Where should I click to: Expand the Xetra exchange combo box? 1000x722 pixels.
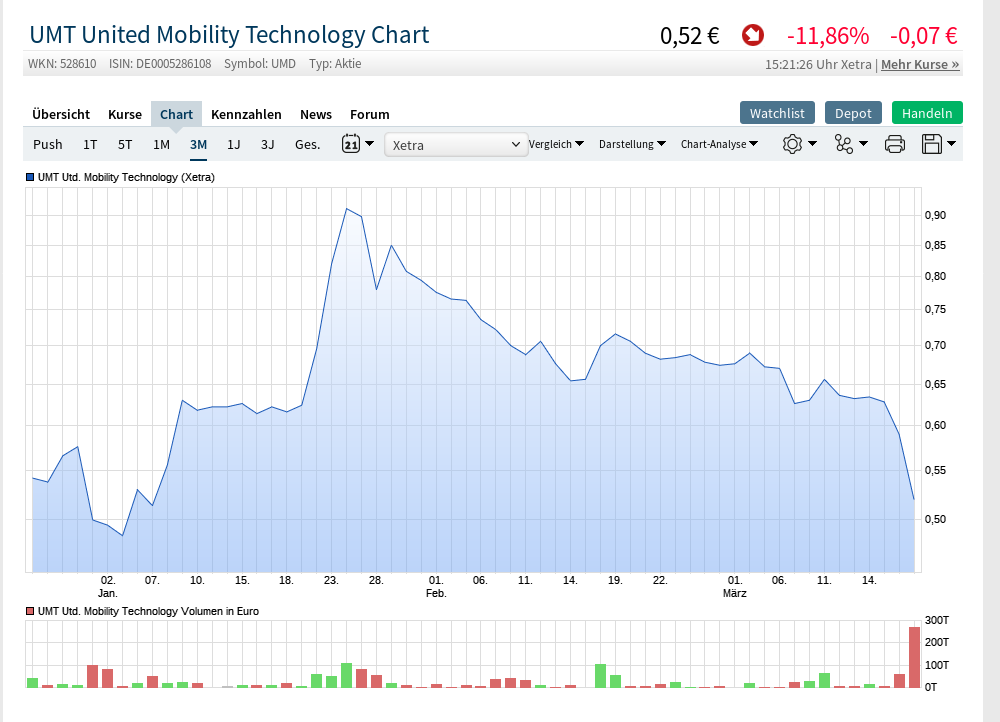(456, 145)
